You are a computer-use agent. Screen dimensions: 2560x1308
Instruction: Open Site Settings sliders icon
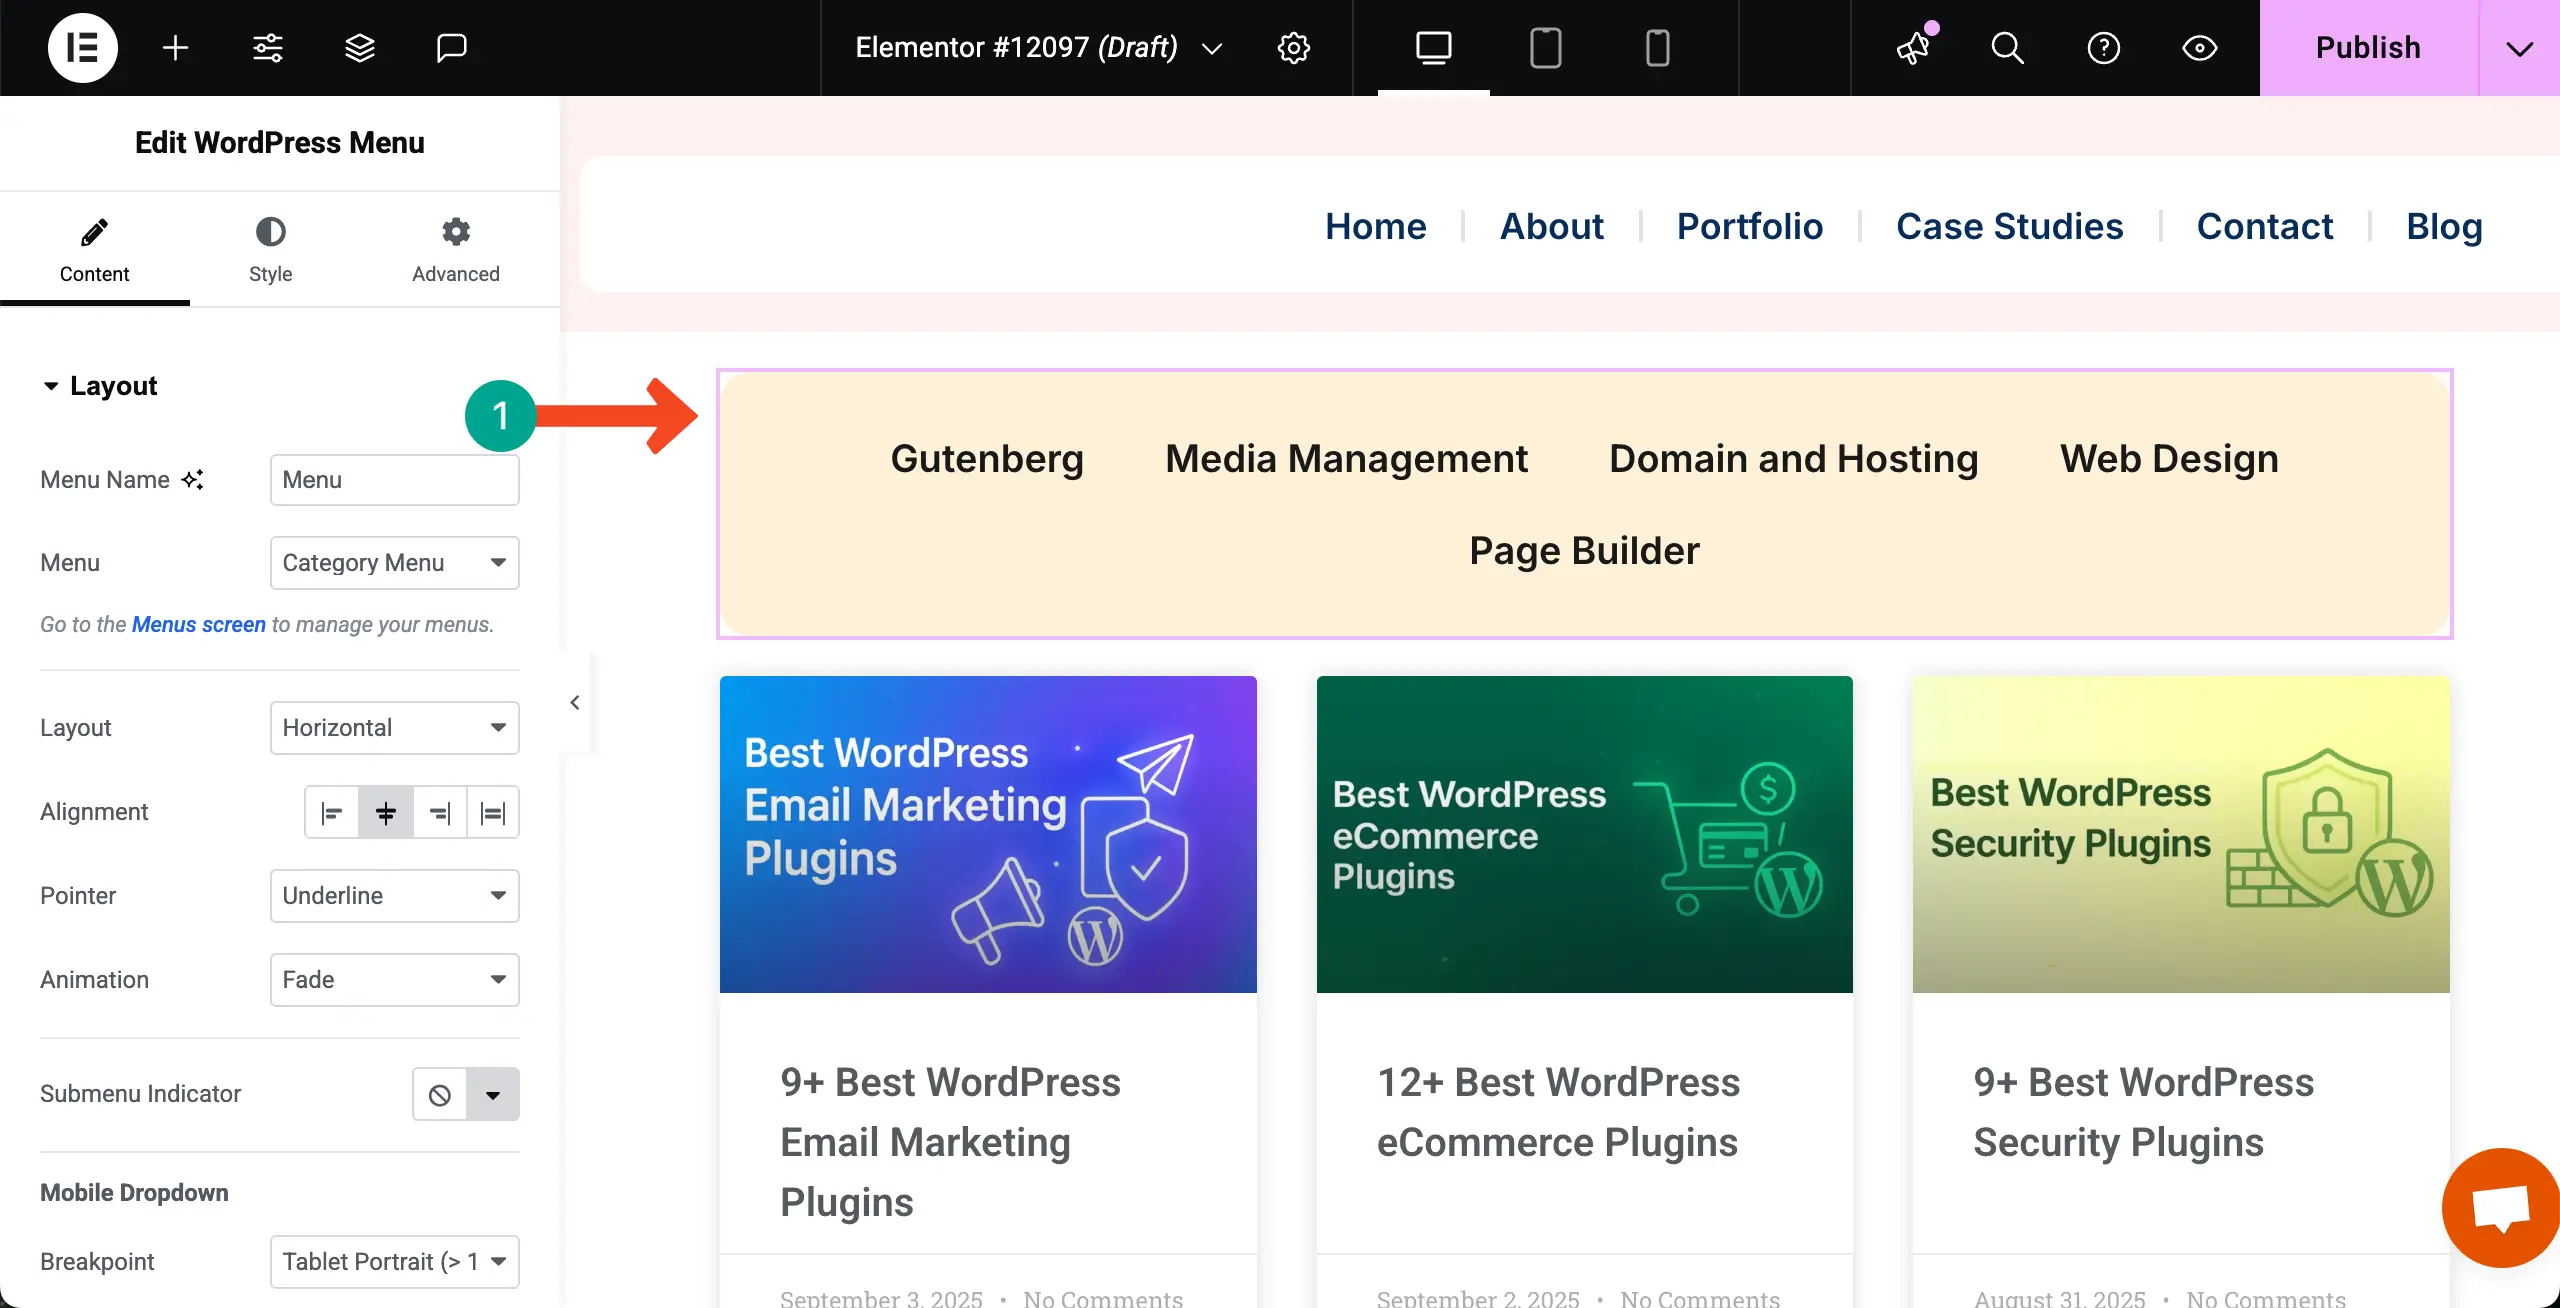[268, 48]
